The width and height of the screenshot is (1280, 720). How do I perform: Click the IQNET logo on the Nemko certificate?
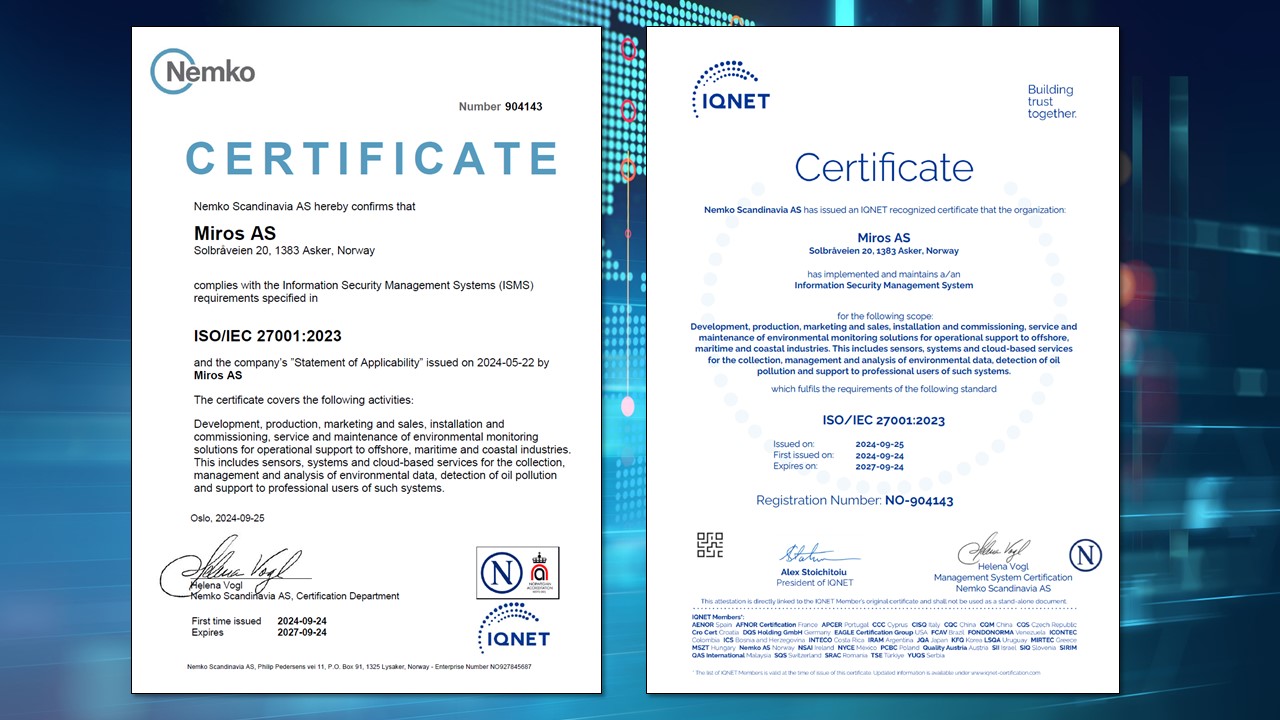click(x=514, y=627)
